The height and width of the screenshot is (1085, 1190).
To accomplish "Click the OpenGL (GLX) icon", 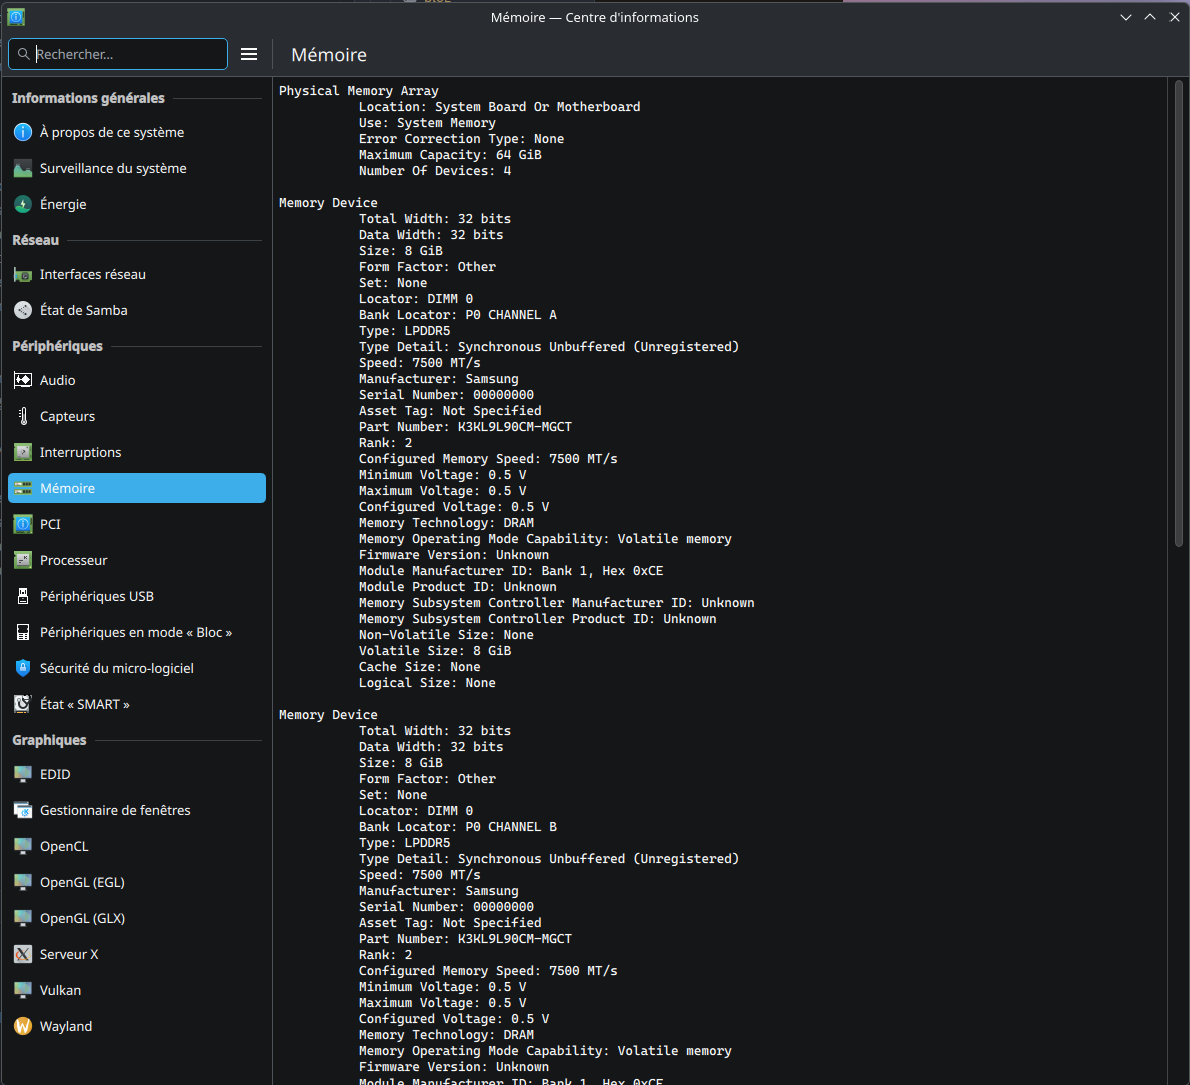I will tap(23, 919).
